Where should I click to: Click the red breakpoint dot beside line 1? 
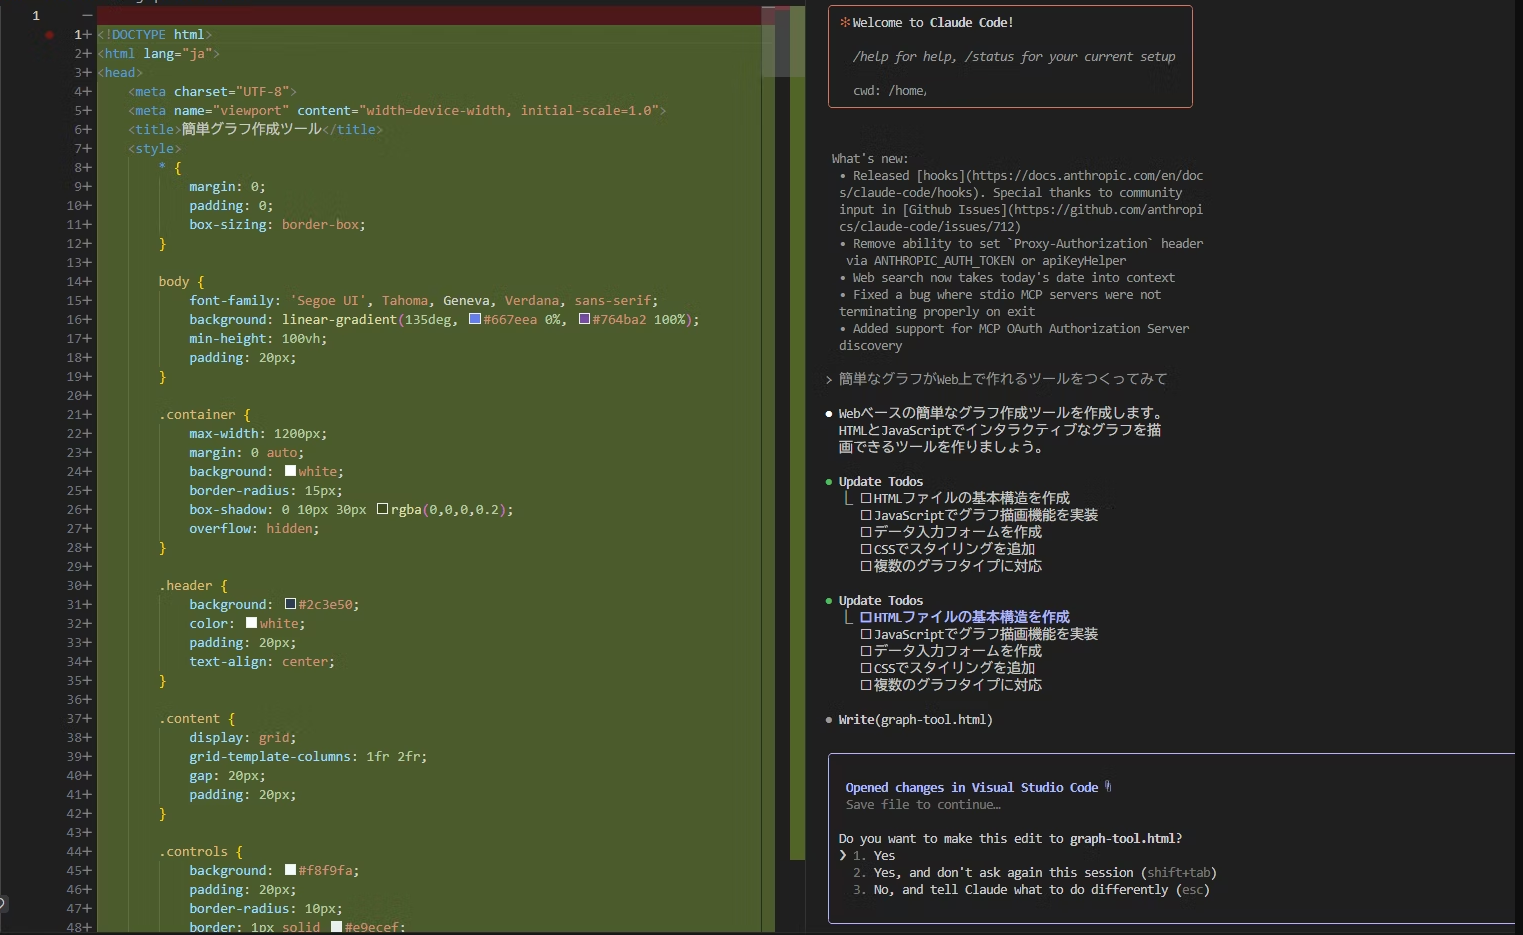[48, 34]
